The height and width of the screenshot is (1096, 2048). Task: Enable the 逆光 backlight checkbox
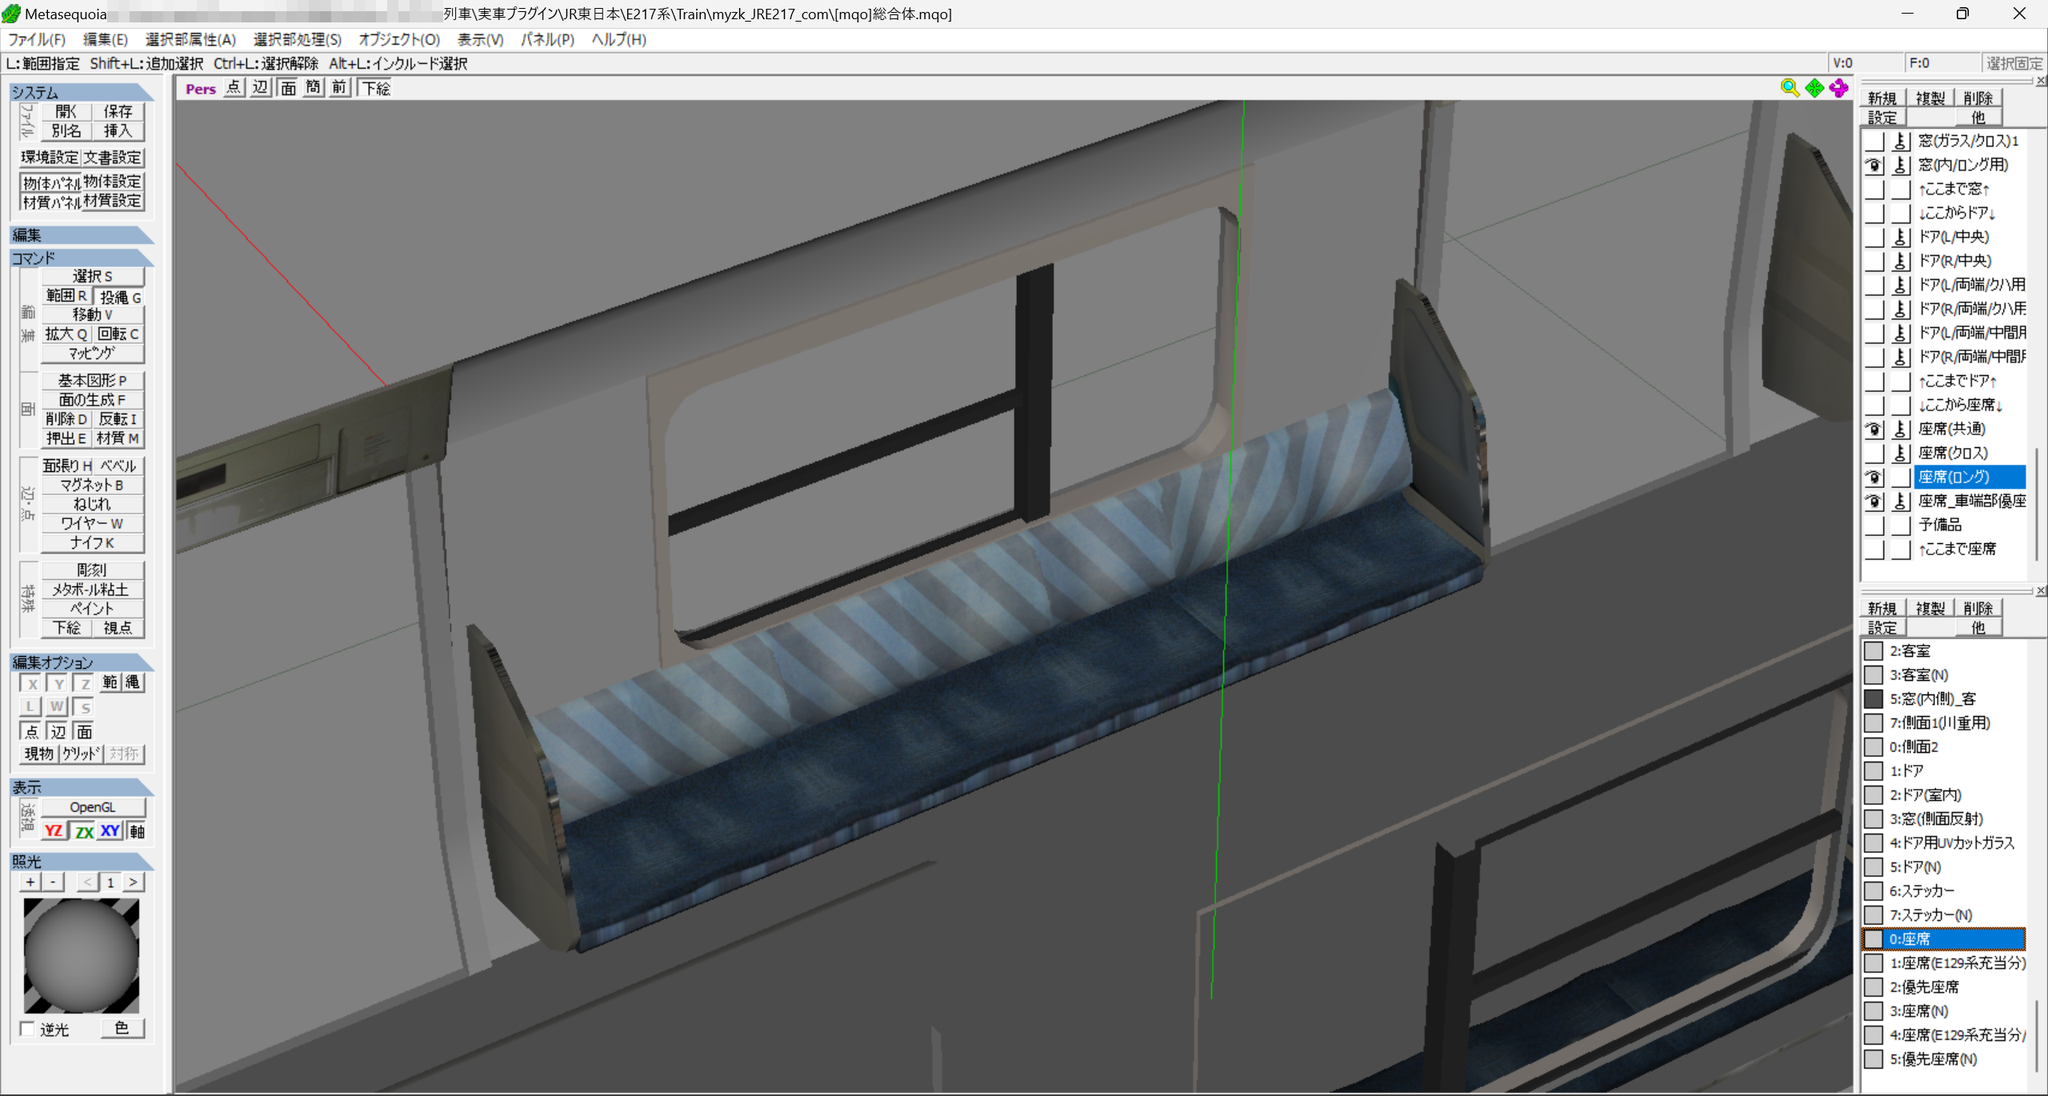point(28,1029)
